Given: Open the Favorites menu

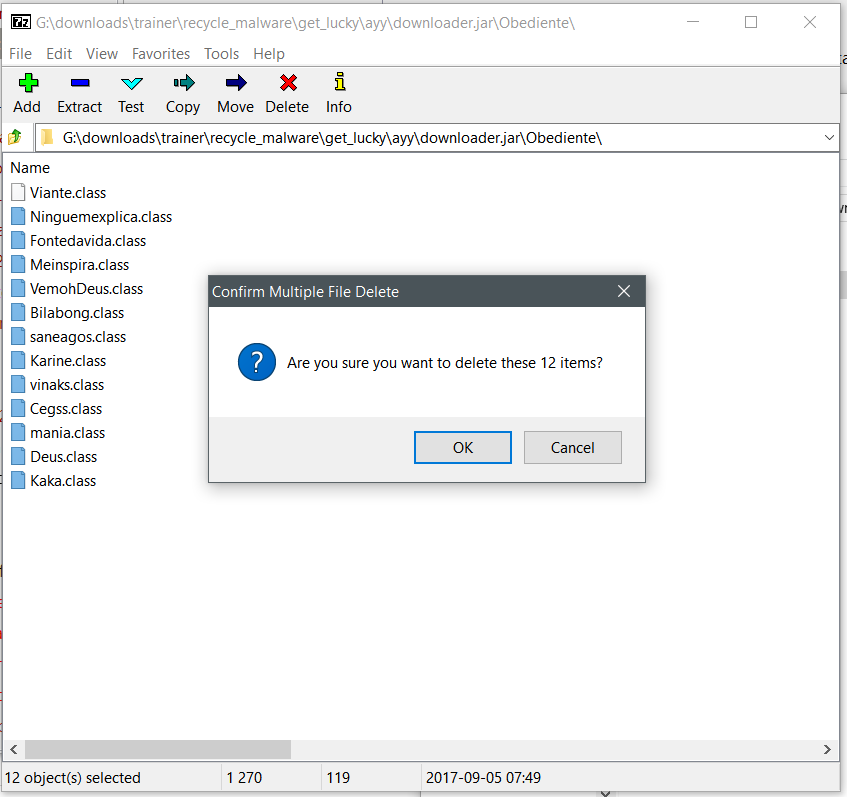Looking at the screenshot, I should [161, 54].
